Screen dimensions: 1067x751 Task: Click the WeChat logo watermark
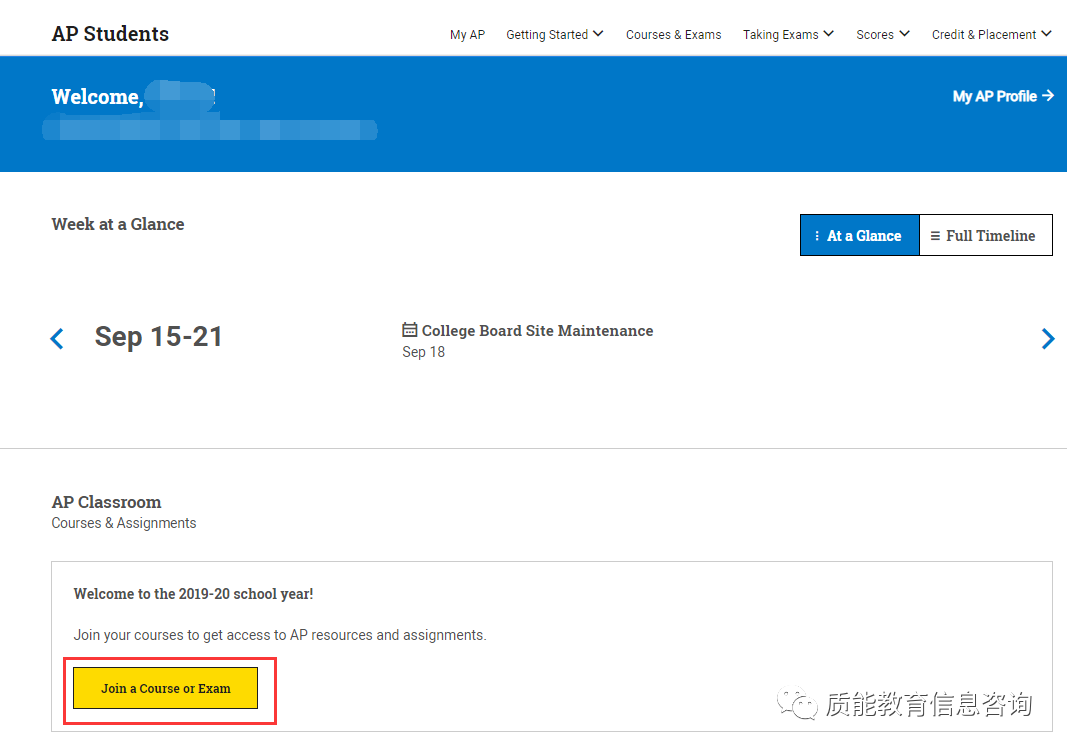pos(797,703)
